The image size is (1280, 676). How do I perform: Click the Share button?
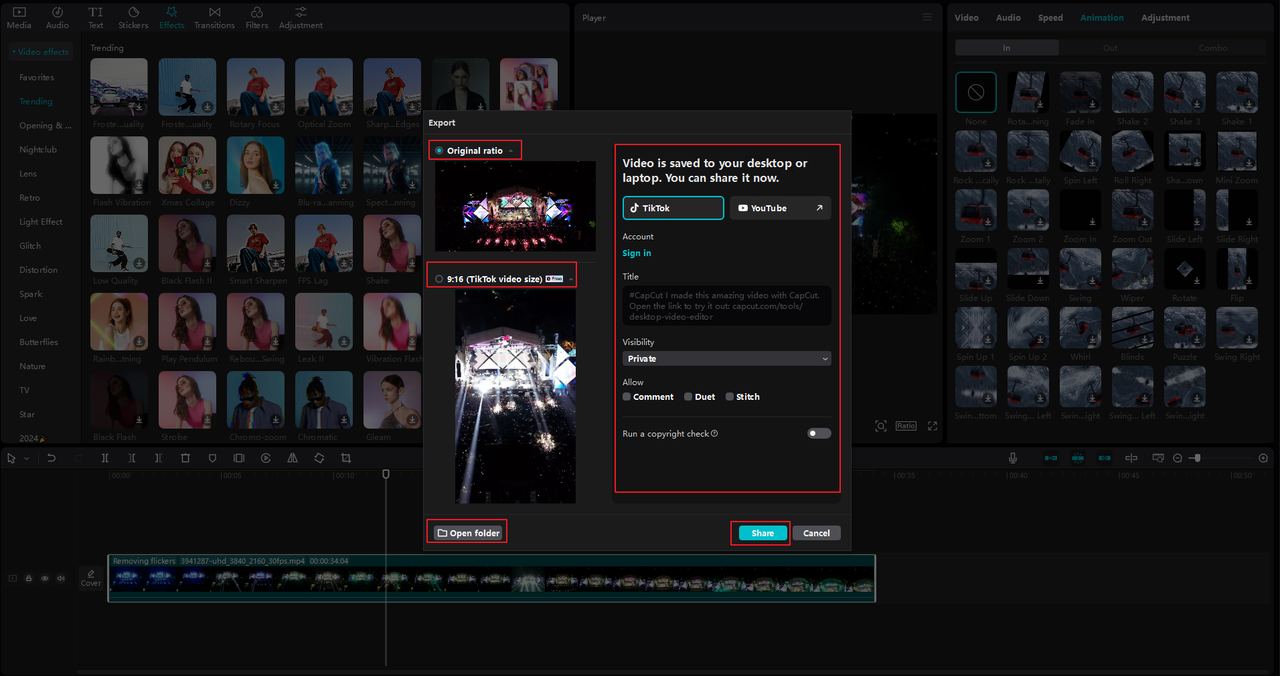pos(762,533)
